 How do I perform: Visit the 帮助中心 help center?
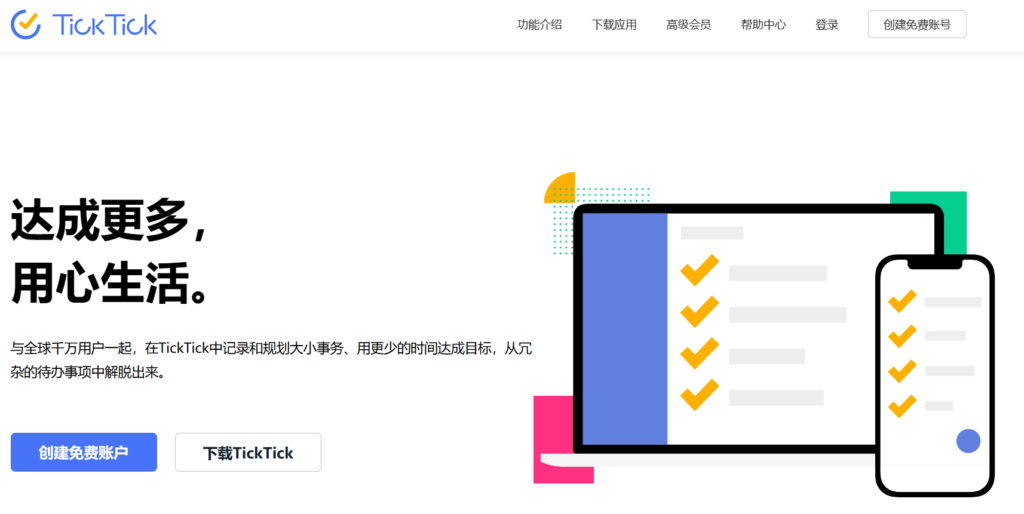[763, 25]
